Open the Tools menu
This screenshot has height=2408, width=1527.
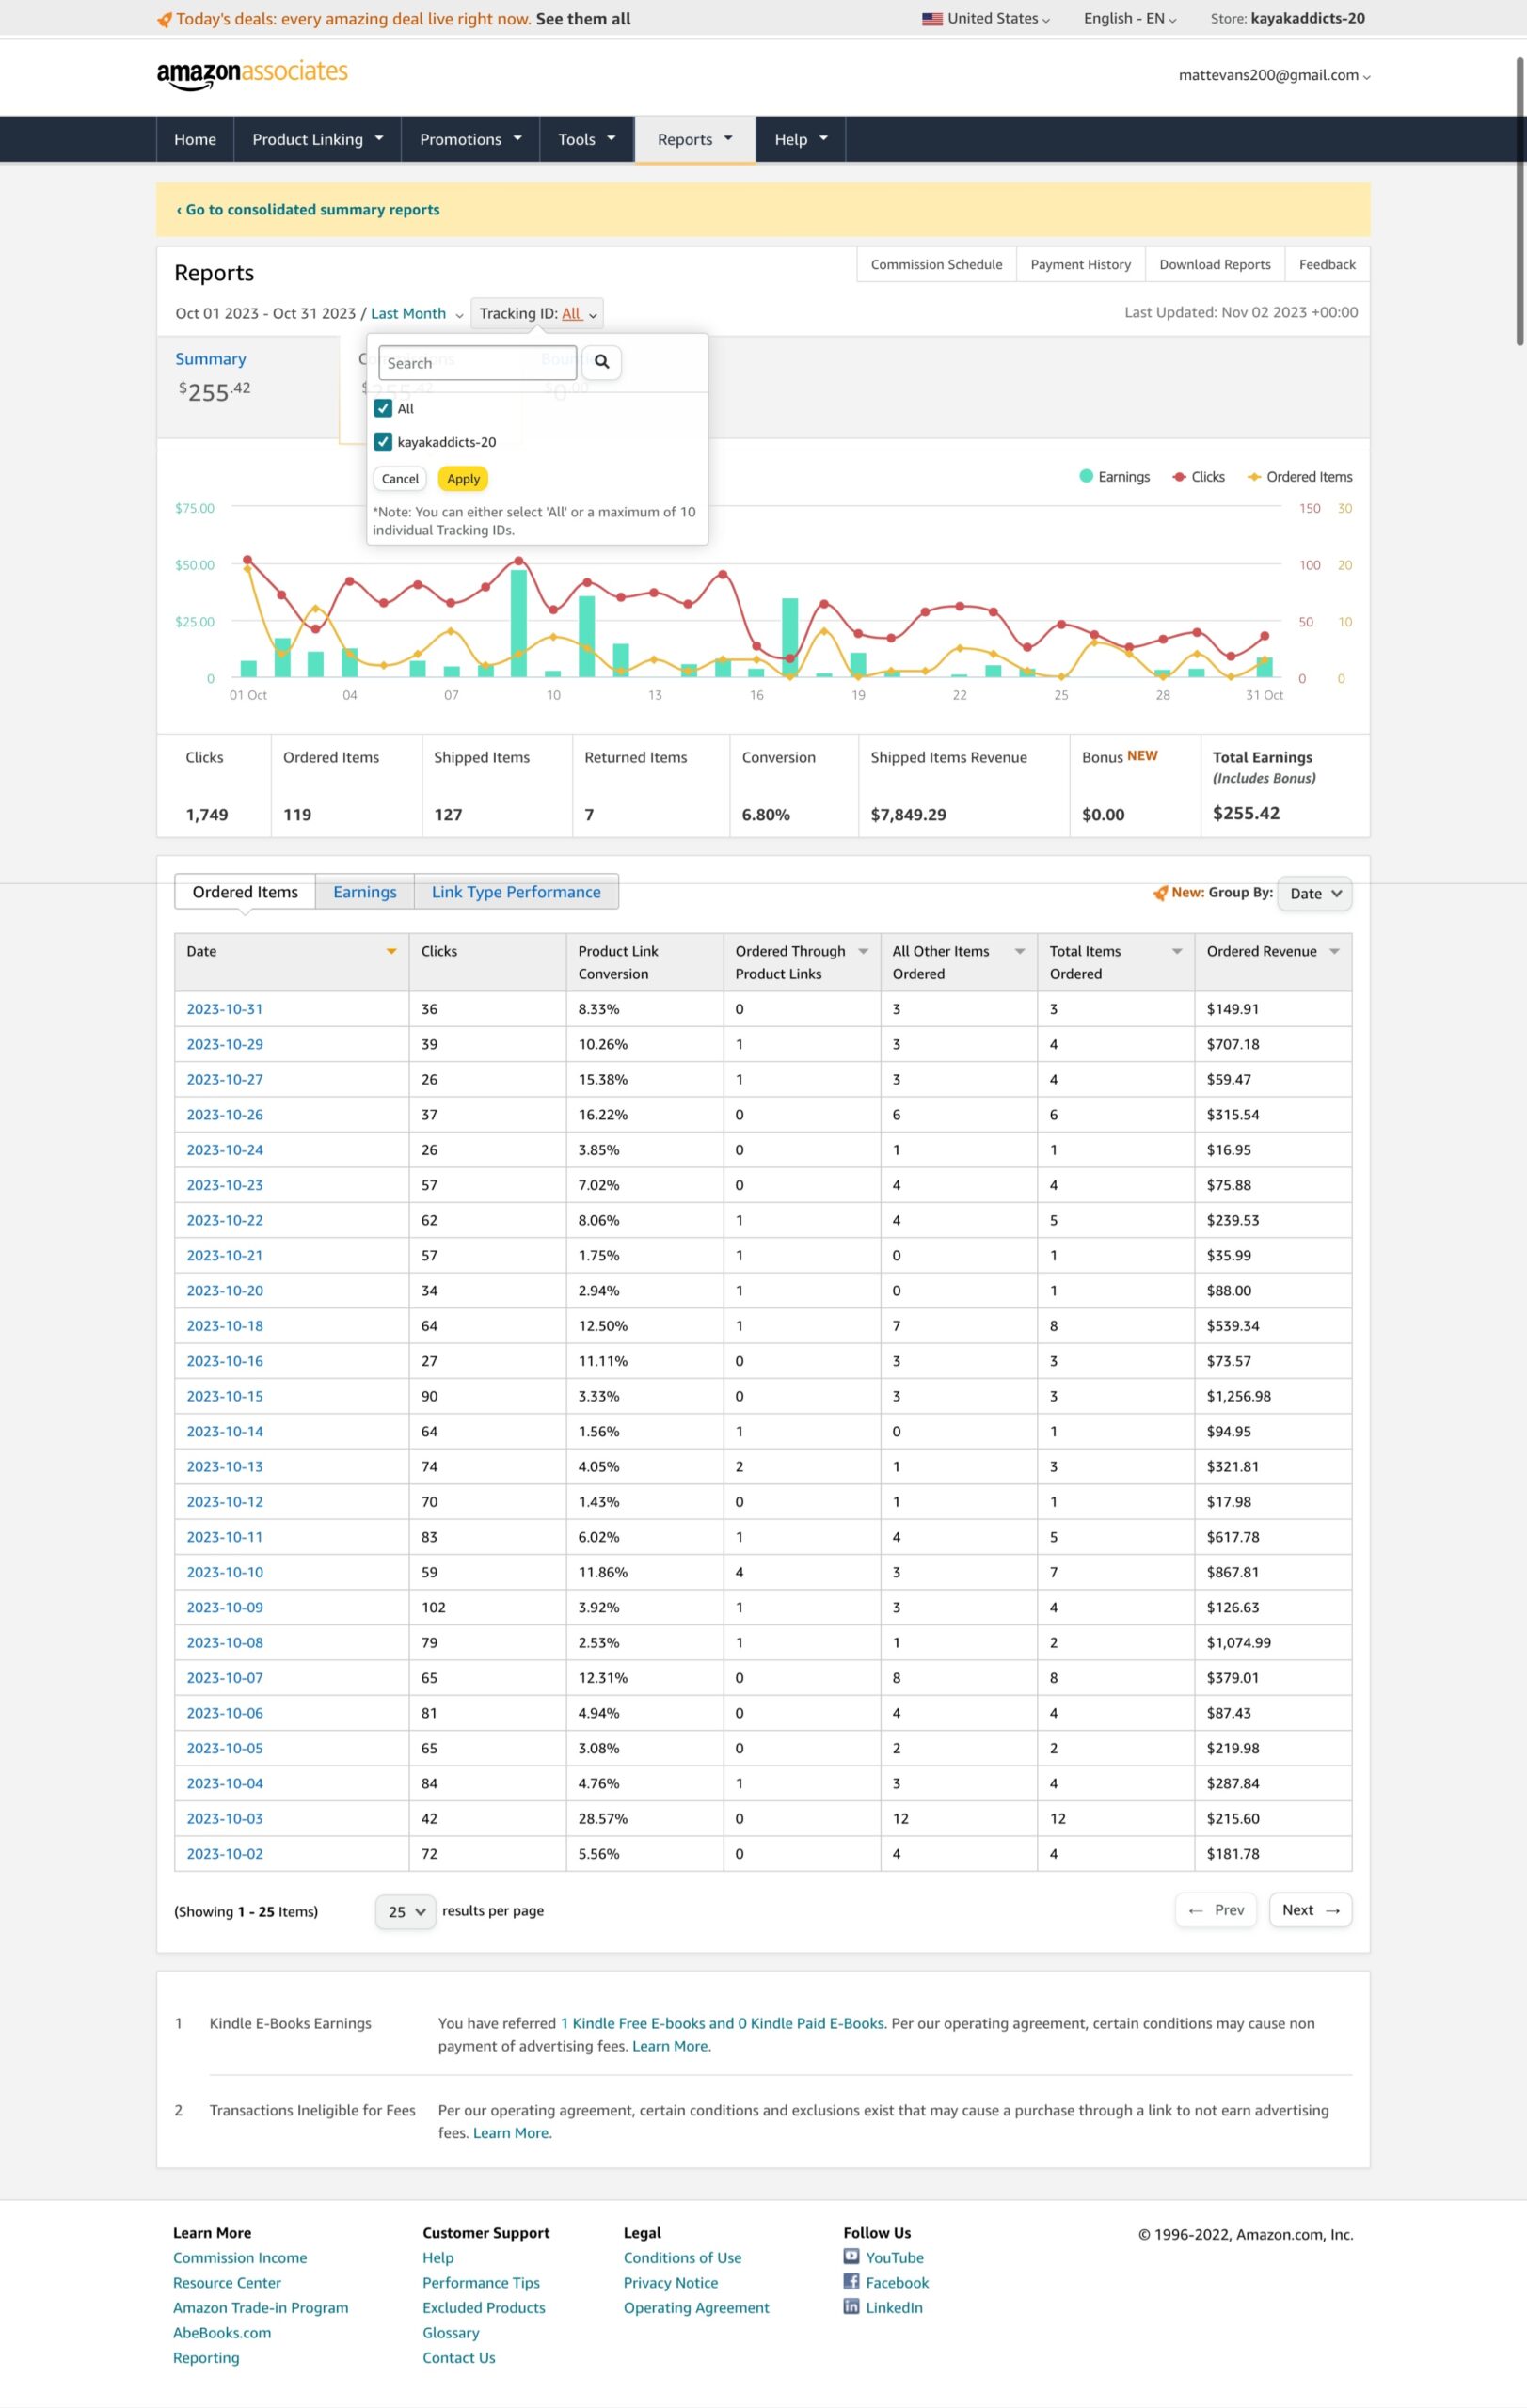coord(586,139)
